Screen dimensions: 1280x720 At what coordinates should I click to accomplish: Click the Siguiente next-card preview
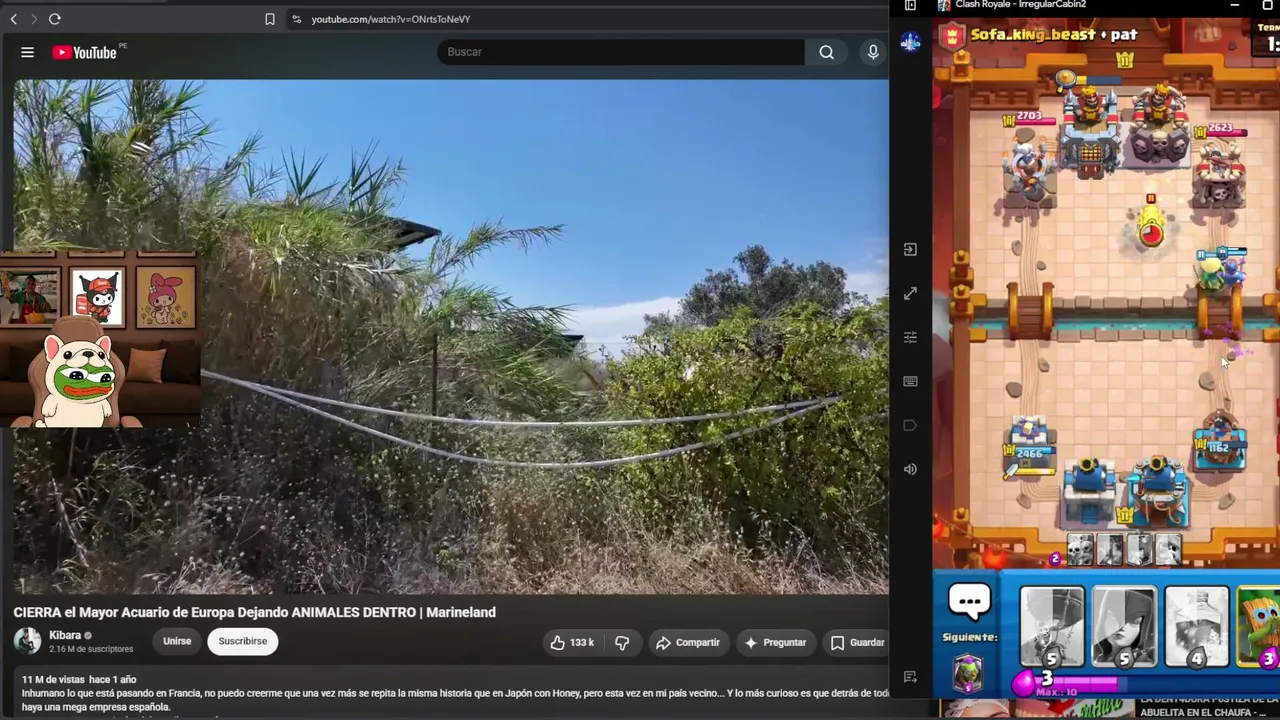click(x=967, y=673)
